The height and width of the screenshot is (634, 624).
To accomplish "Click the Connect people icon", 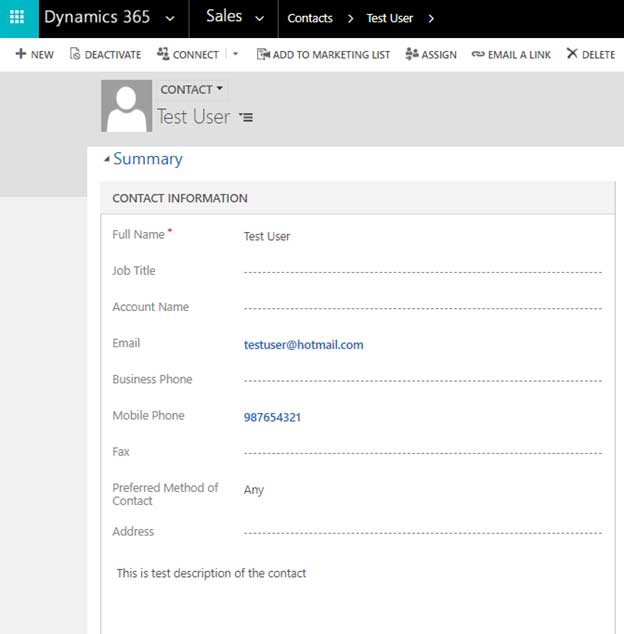I will (163, 54).
